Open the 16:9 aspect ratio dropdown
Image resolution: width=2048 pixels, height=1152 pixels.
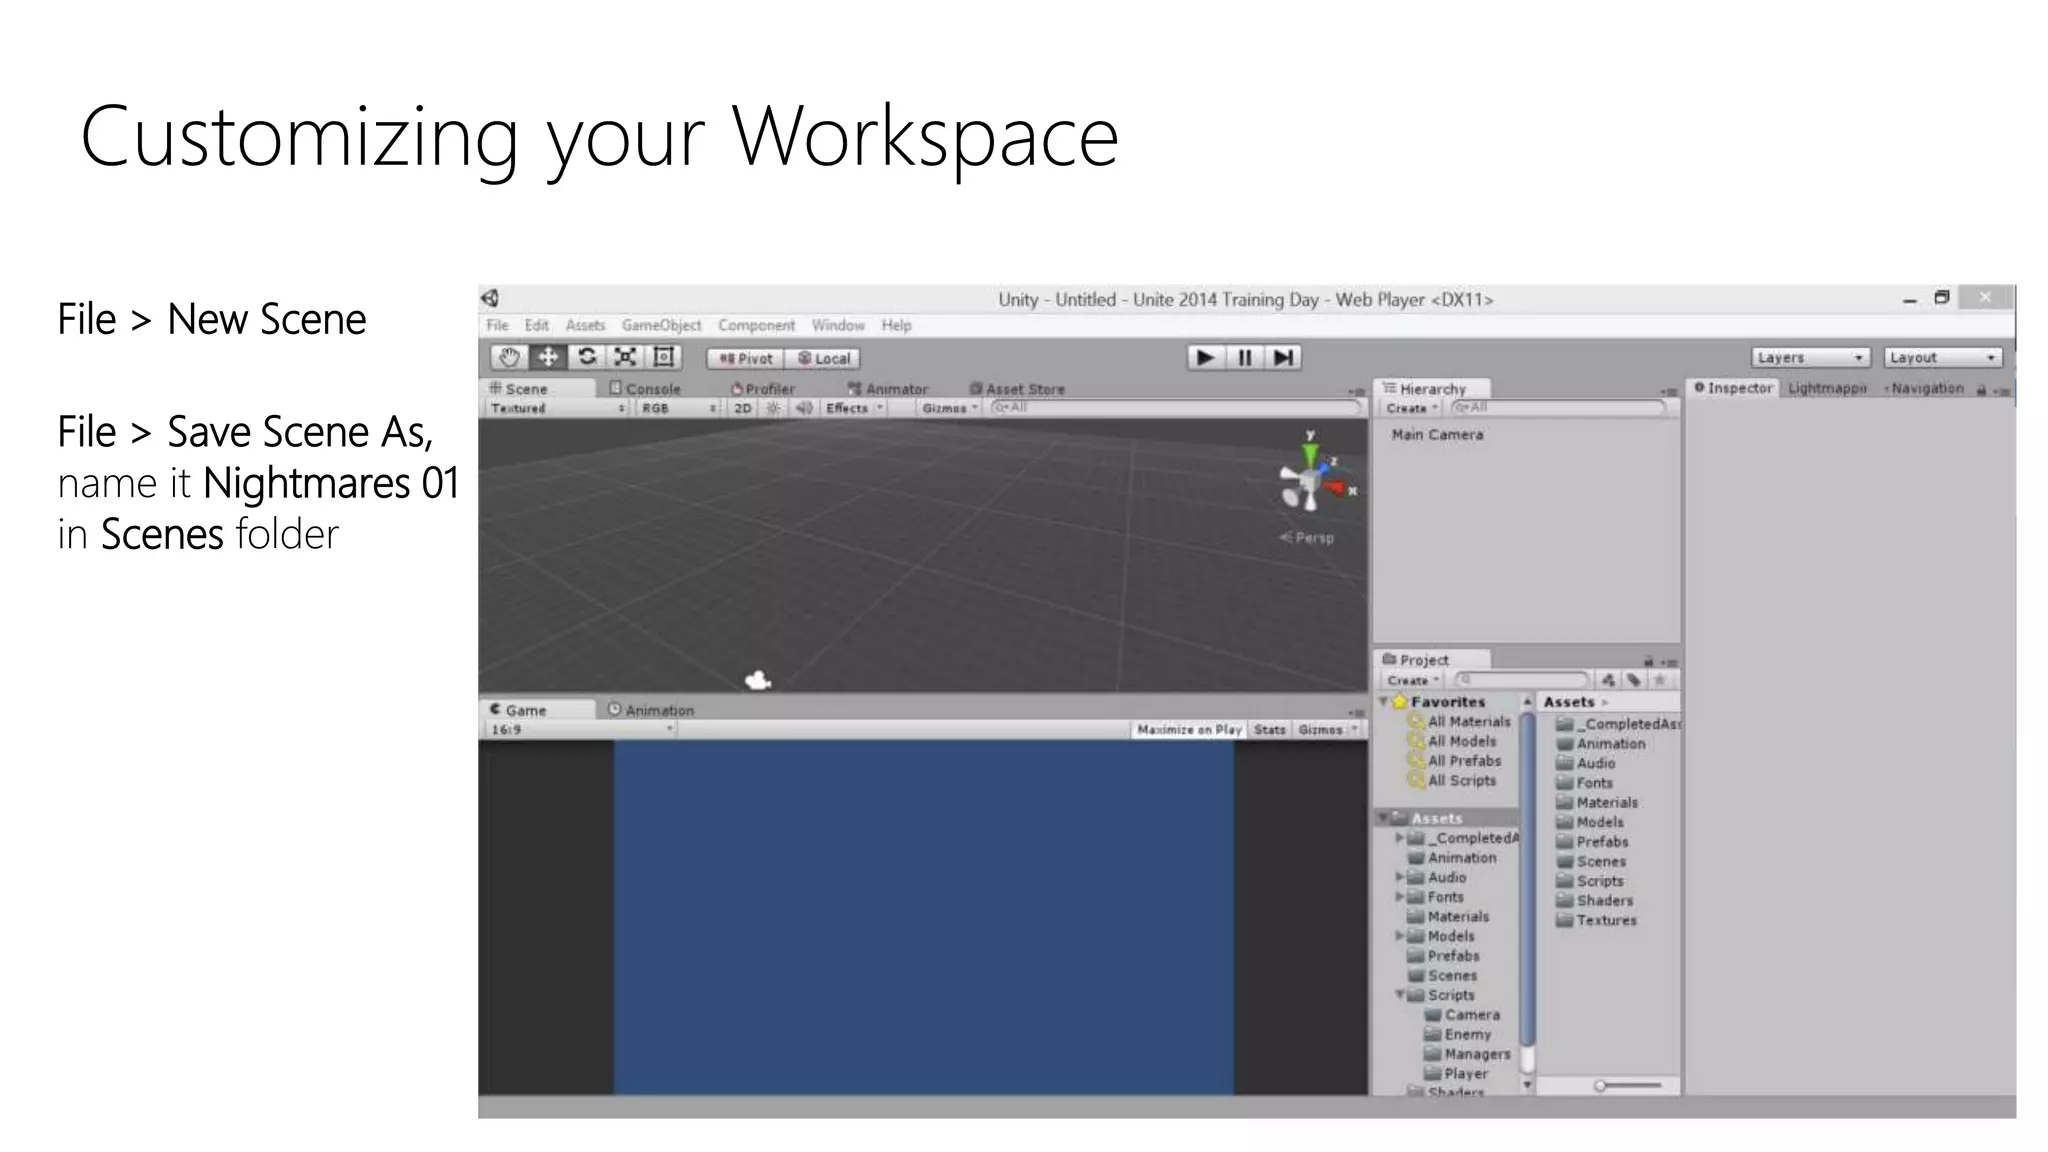581,730
